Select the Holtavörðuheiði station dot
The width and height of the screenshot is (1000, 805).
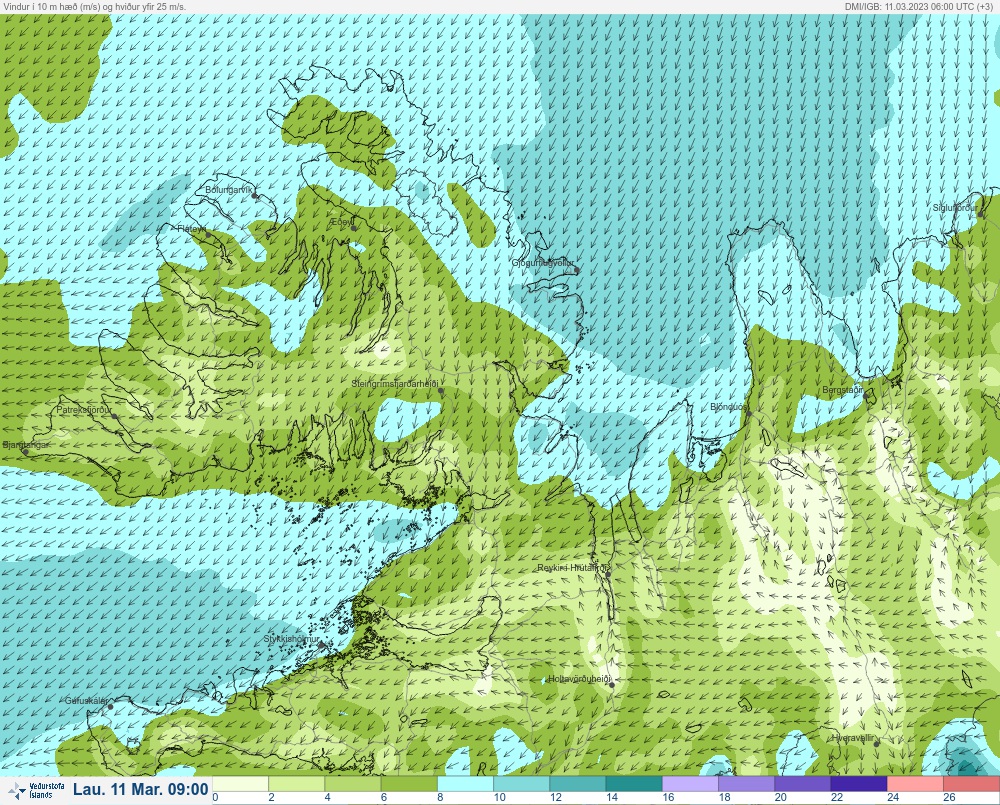tap(612, 684)
